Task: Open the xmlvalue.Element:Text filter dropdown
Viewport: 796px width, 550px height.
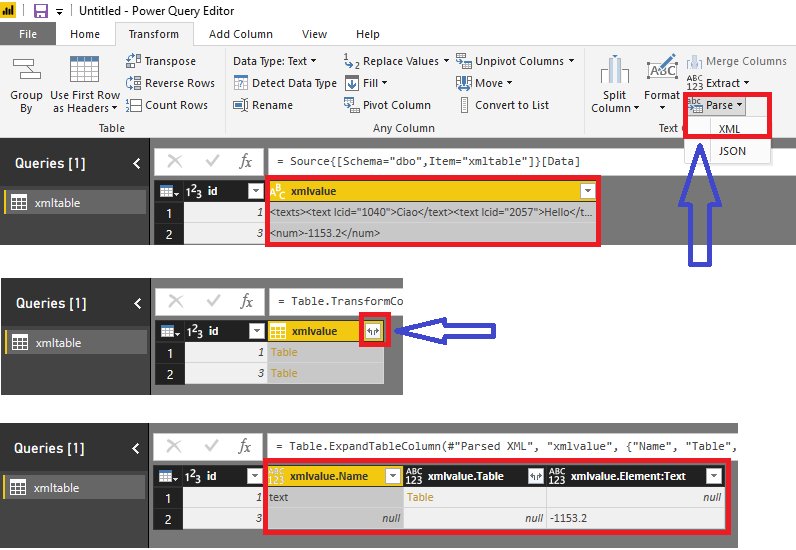Action: point(714,476)
